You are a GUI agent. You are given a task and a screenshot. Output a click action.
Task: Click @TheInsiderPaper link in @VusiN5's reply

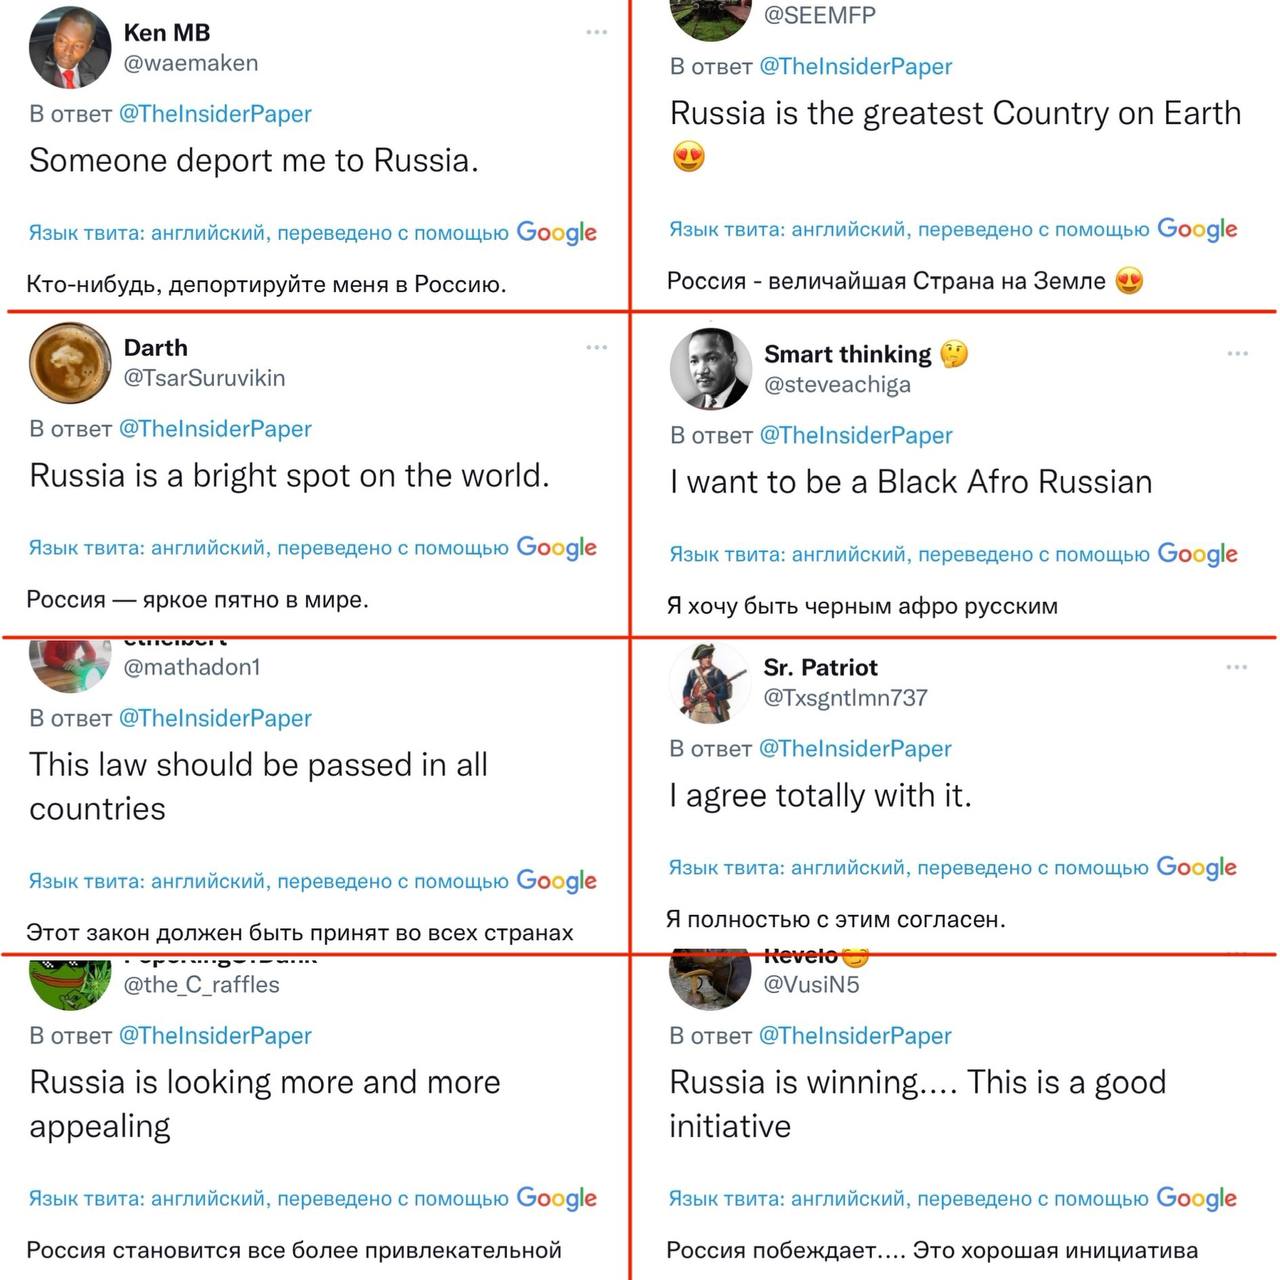(855, 1036)
